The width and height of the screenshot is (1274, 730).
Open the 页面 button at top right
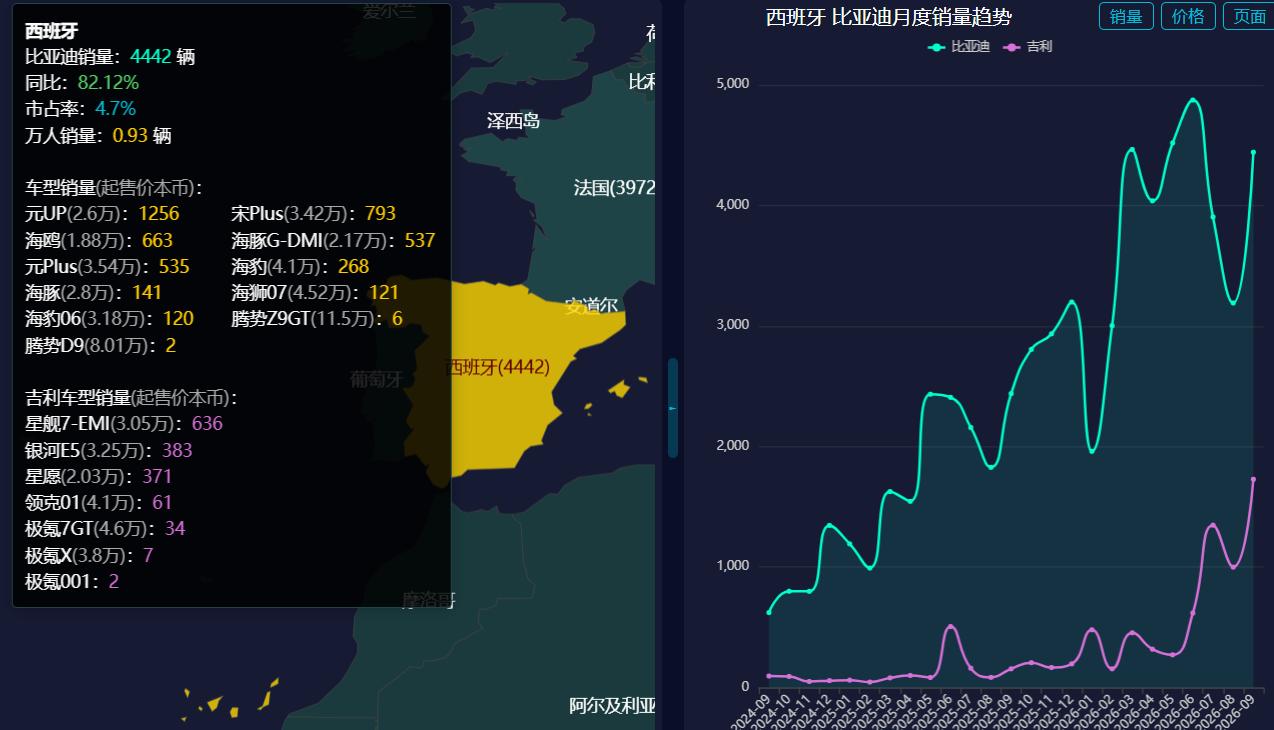pyautogui.click(x=1248, y=16)
